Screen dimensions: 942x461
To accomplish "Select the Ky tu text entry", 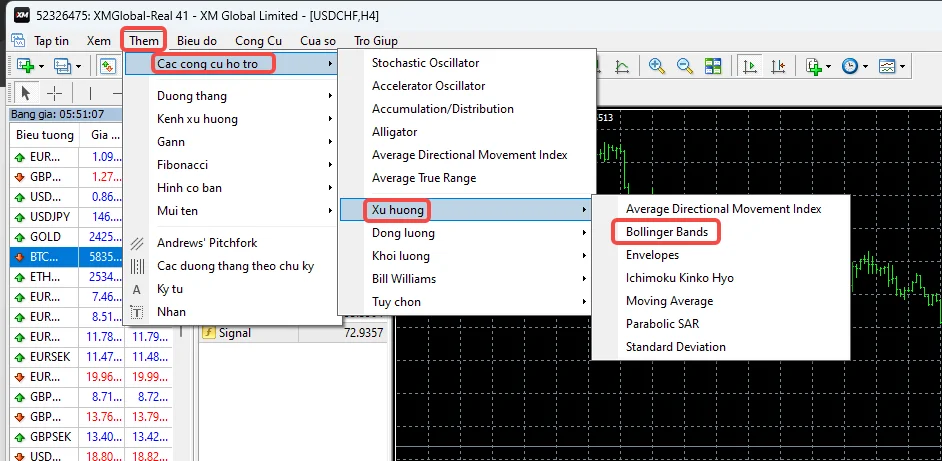I will [231, 289].
